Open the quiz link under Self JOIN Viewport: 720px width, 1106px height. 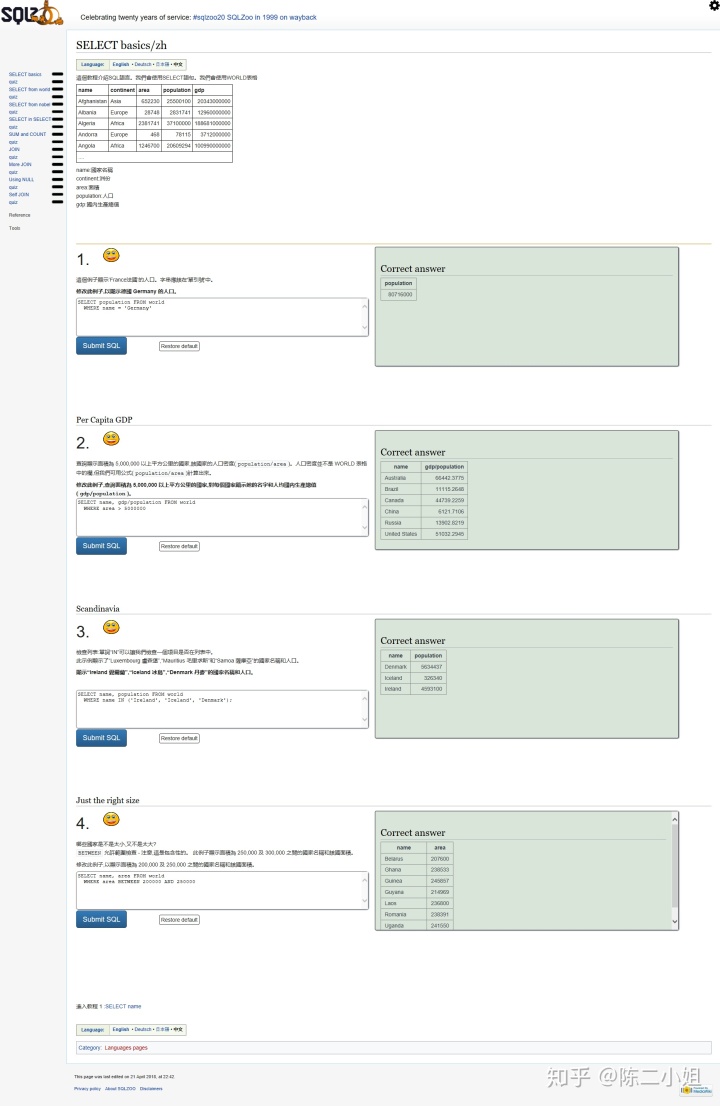13,202
